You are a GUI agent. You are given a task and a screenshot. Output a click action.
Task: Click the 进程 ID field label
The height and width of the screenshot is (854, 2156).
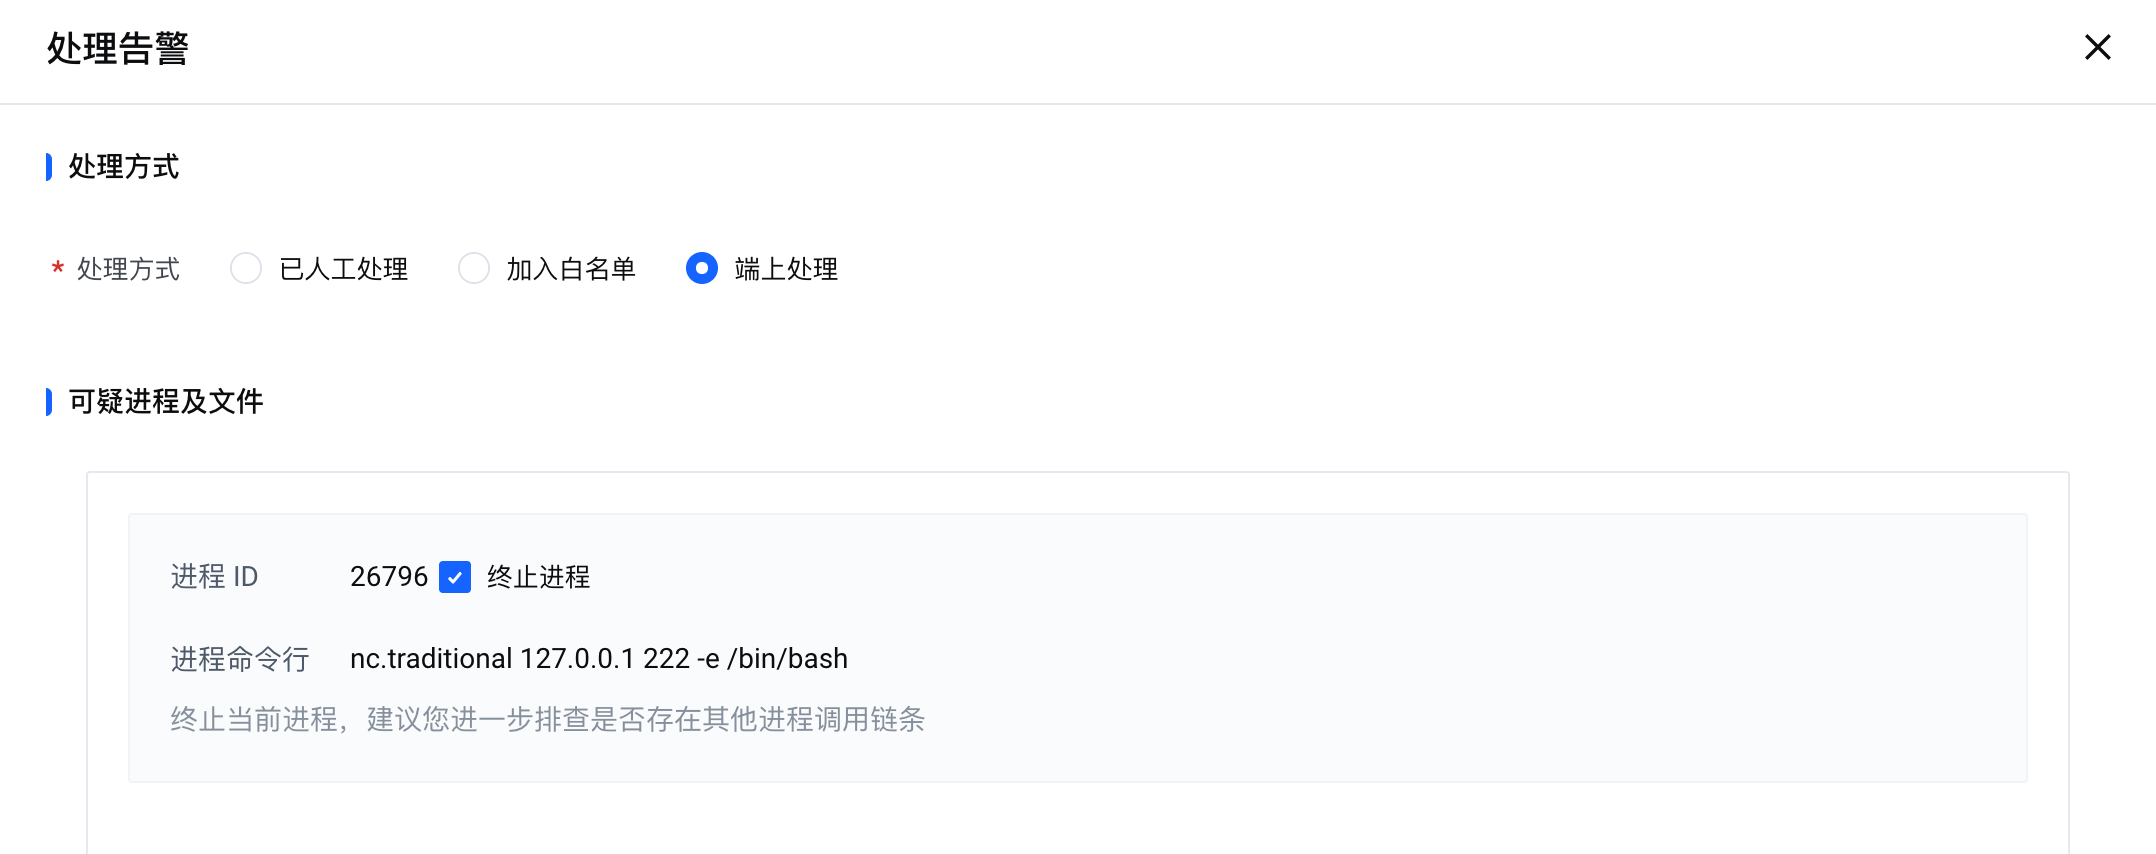[215, 577]
